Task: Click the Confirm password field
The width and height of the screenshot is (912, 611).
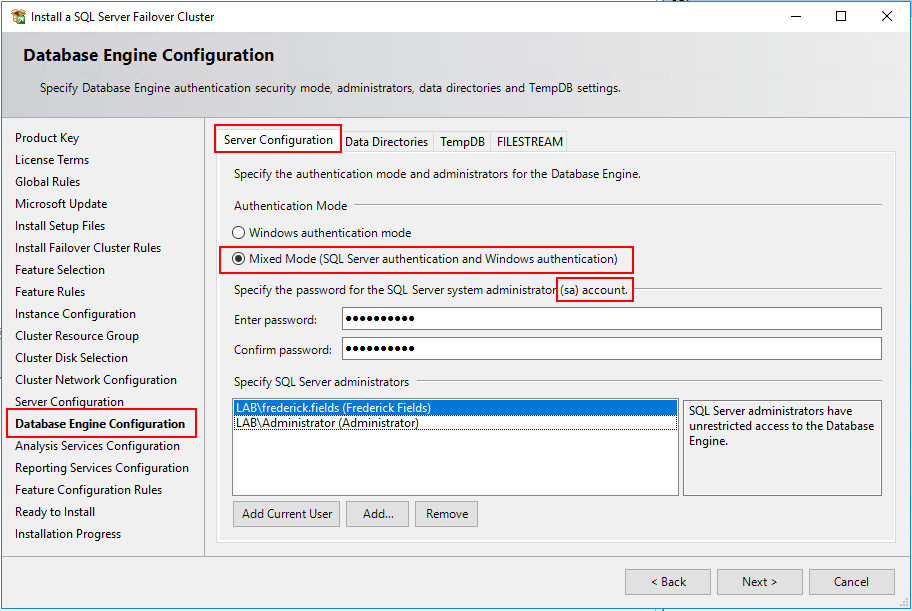Action: click(612, 349)
